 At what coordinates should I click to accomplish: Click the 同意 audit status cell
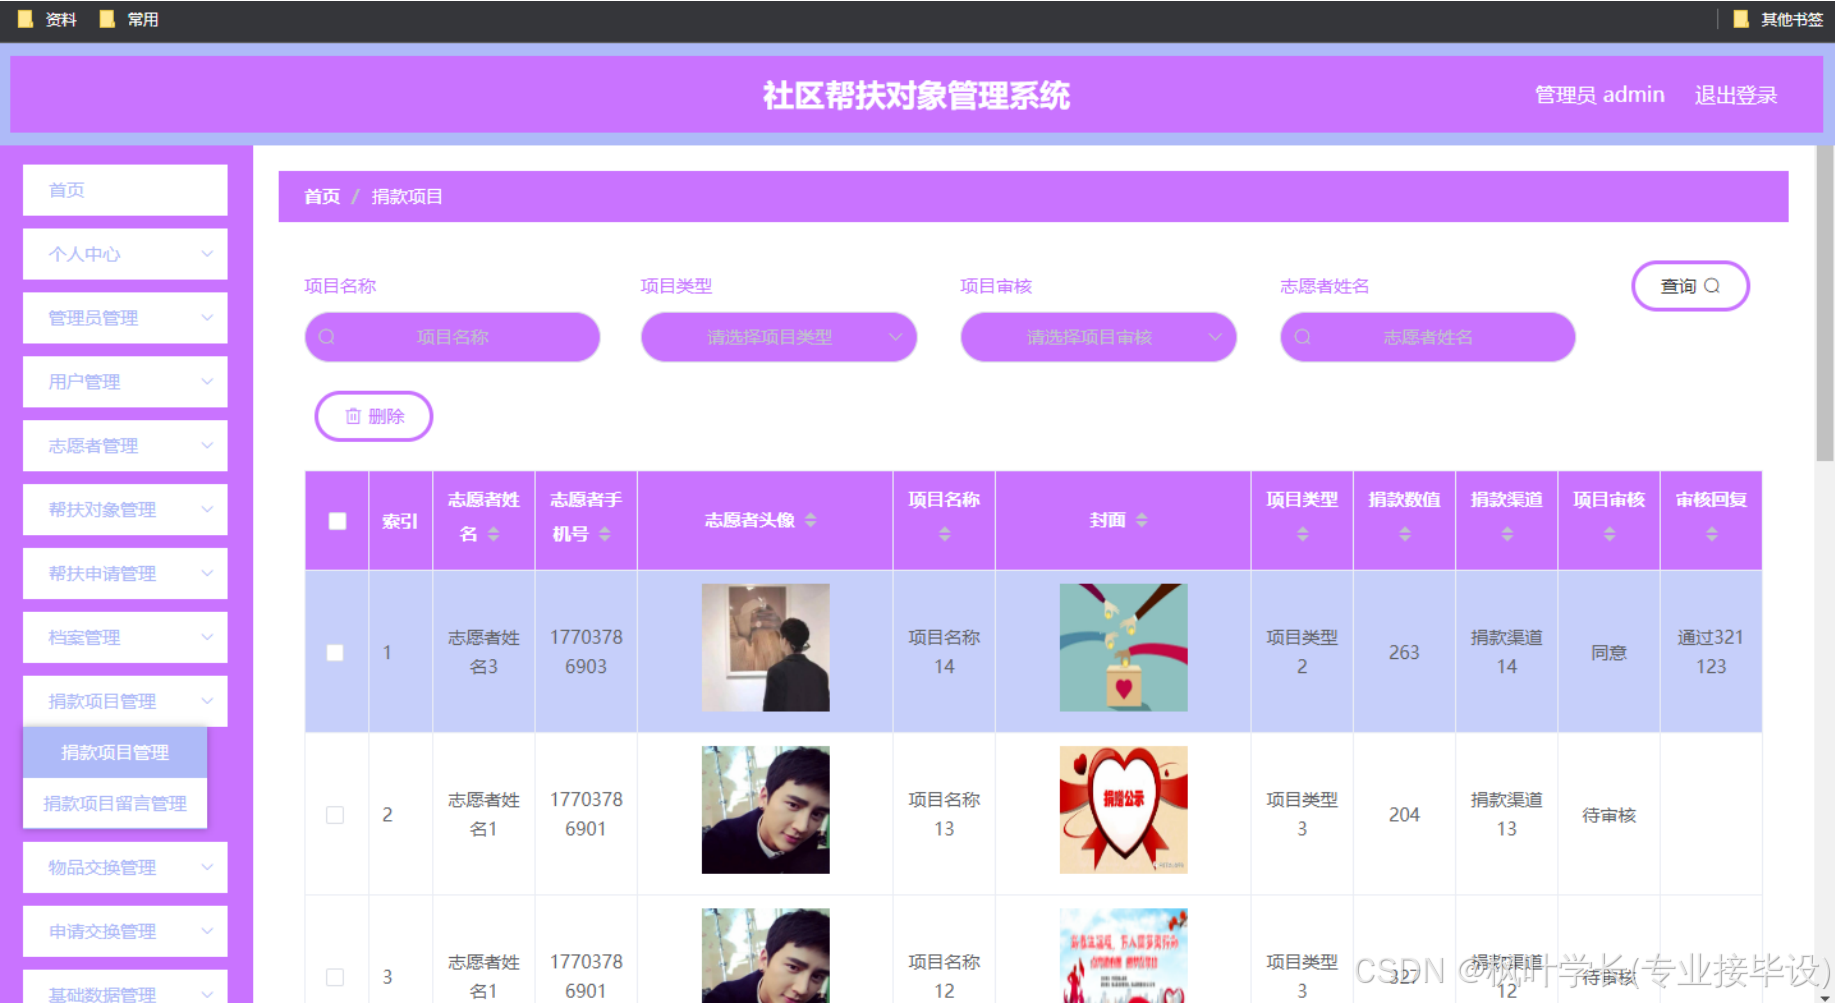[1609, 653]
